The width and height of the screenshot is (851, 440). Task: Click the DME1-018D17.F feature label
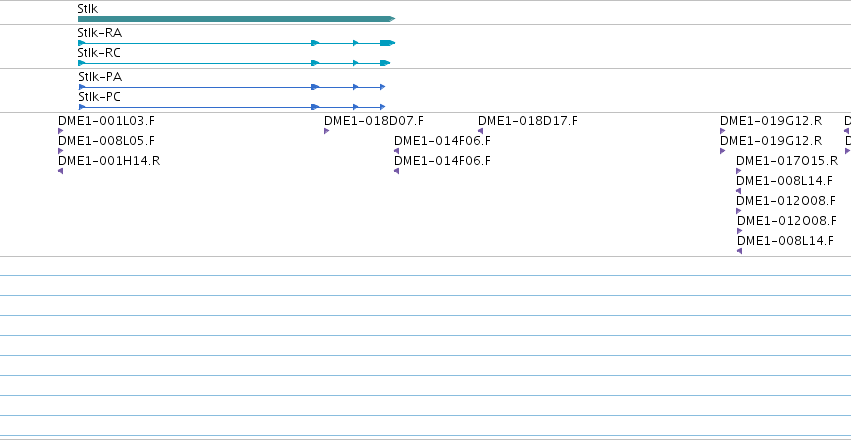point(528,120)
